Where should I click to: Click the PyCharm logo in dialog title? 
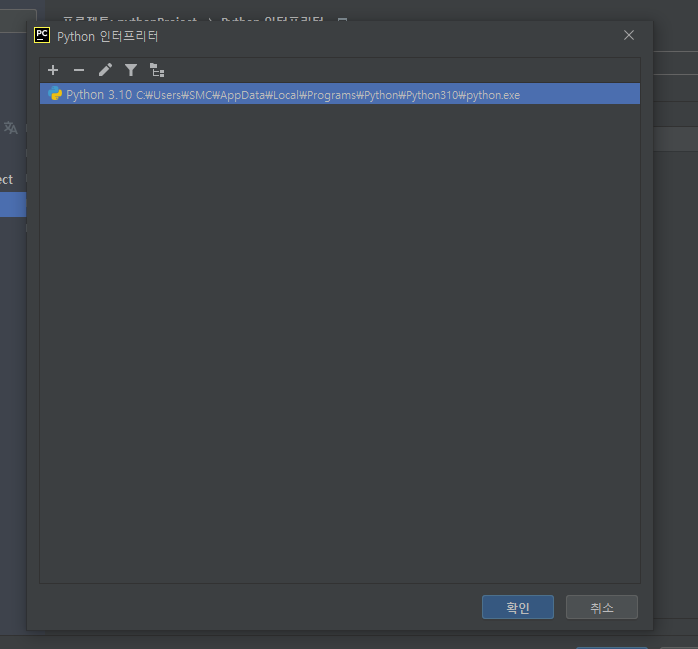tap(42, 35)
